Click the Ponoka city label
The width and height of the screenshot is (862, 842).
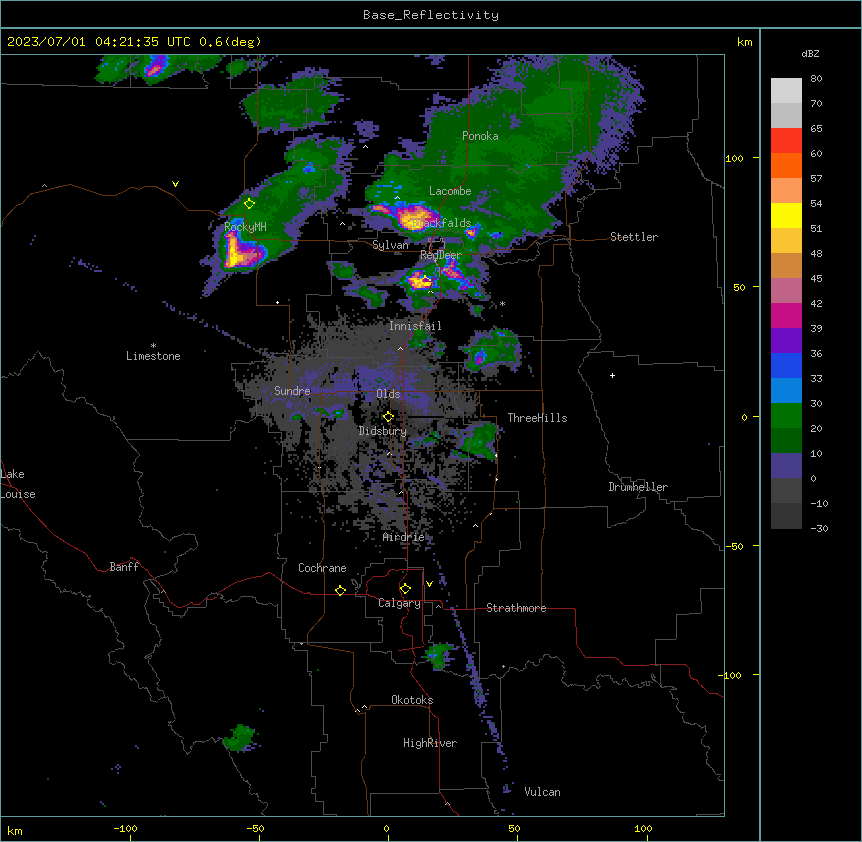[x=480, y=136]
